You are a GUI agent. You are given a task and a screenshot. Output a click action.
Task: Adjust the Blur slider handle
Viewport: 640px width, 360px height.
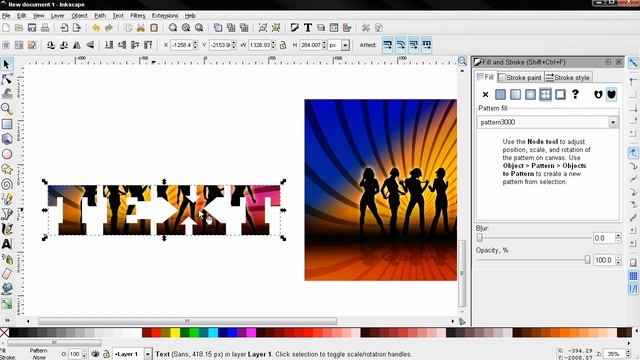480,238
